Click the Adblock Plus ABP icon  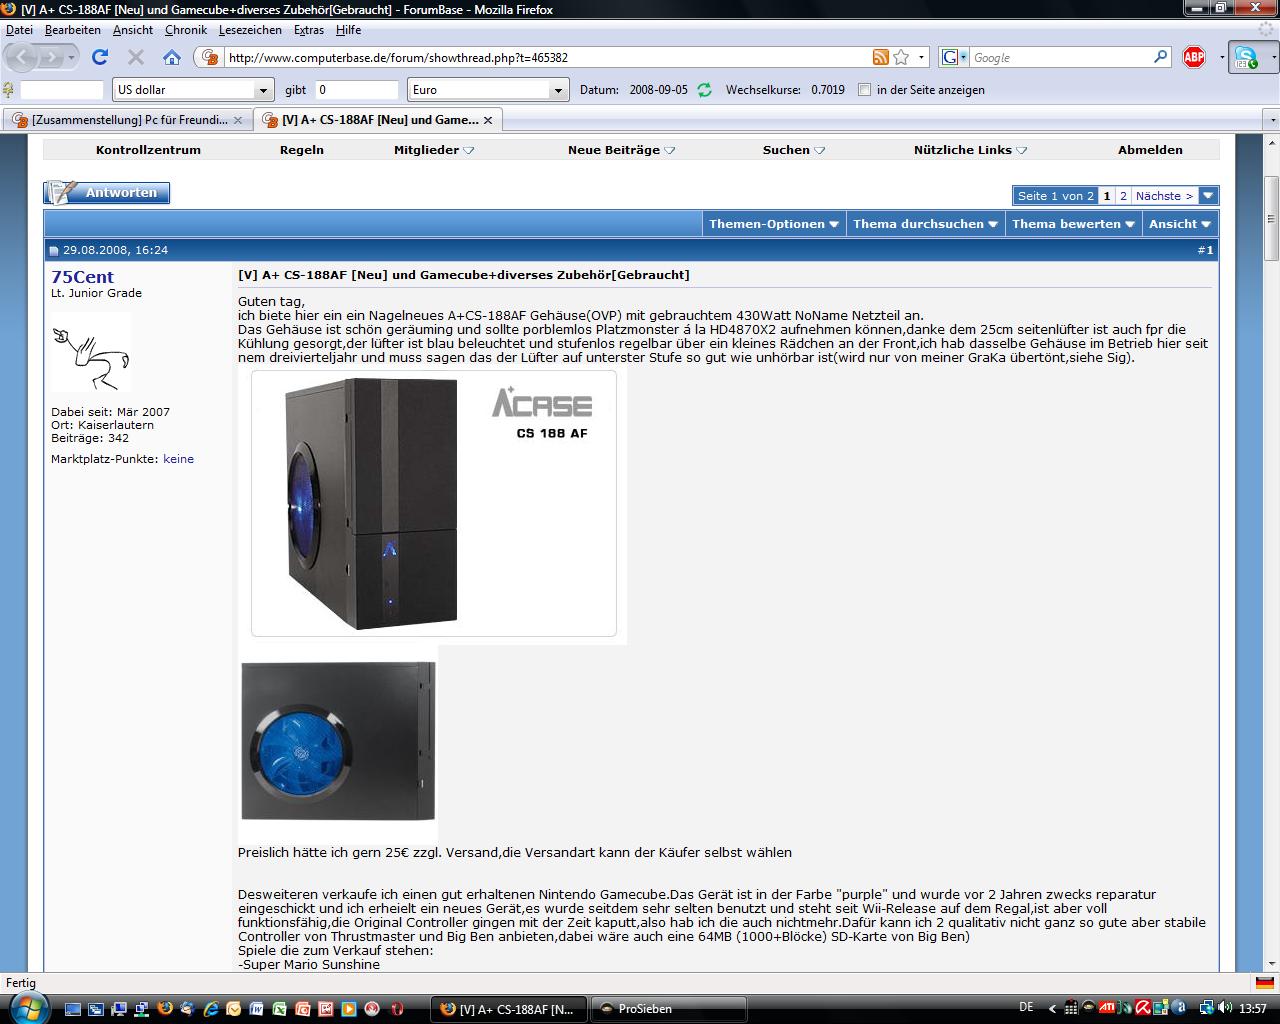[1194, 57]
